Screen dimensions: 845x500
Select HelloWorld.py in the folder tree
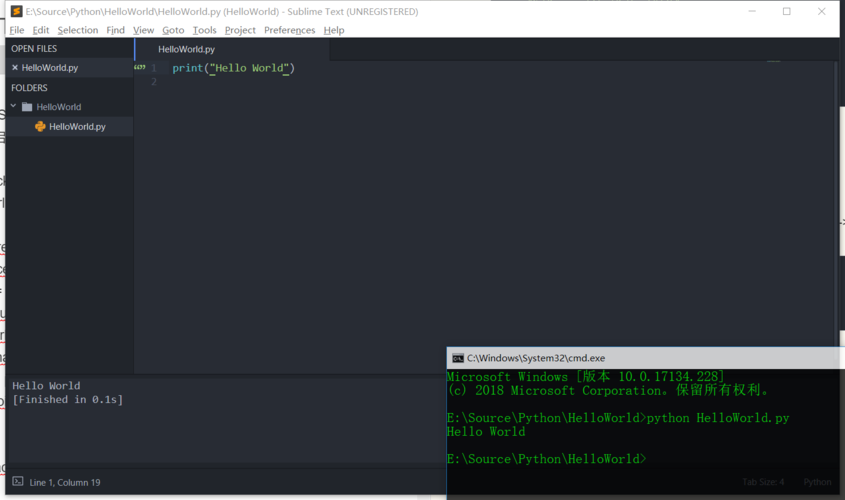coord(77,127)
